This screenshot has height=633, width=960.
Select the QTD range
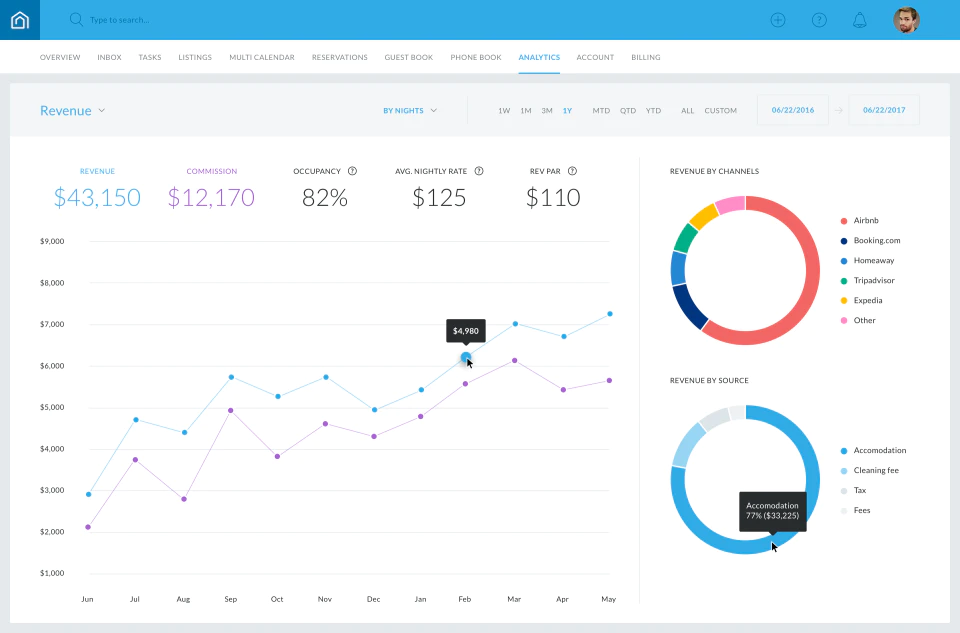[628, 111]
